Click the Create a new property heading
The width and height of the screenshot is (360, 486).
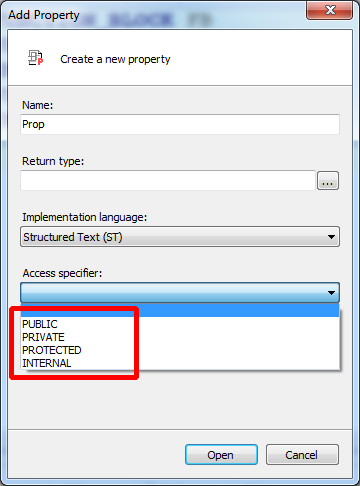(x=115, y=59)
